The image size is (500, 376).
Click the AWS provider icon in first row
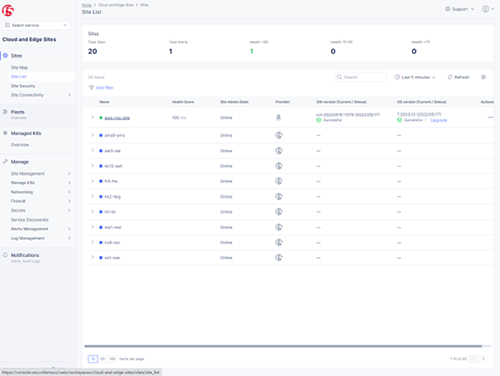278,117
